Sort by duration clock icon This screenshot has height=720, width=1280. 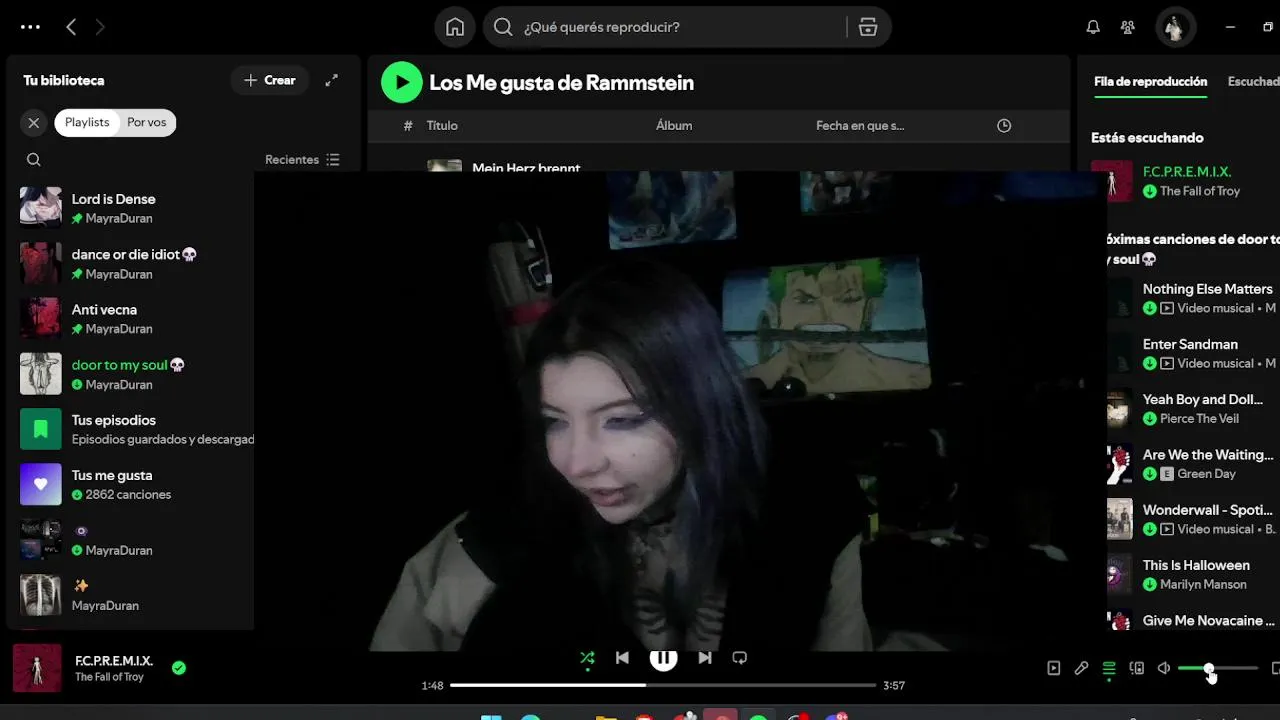point(1004,125)
